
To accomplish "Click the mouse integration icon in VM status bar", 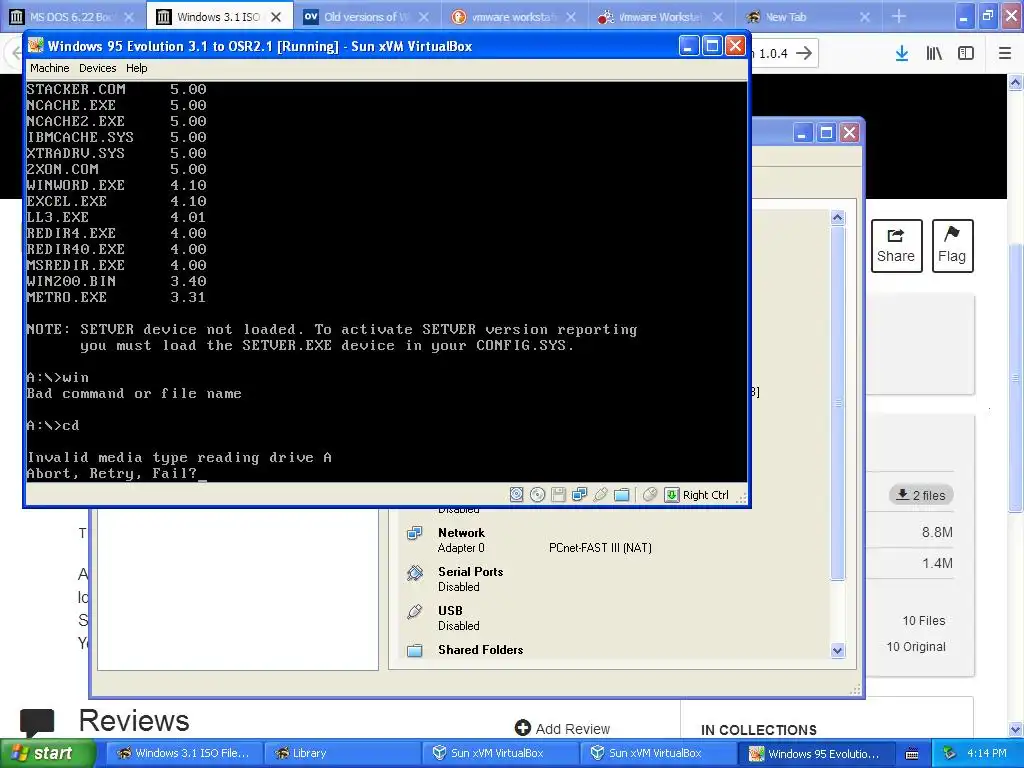I will coord(649,495).
